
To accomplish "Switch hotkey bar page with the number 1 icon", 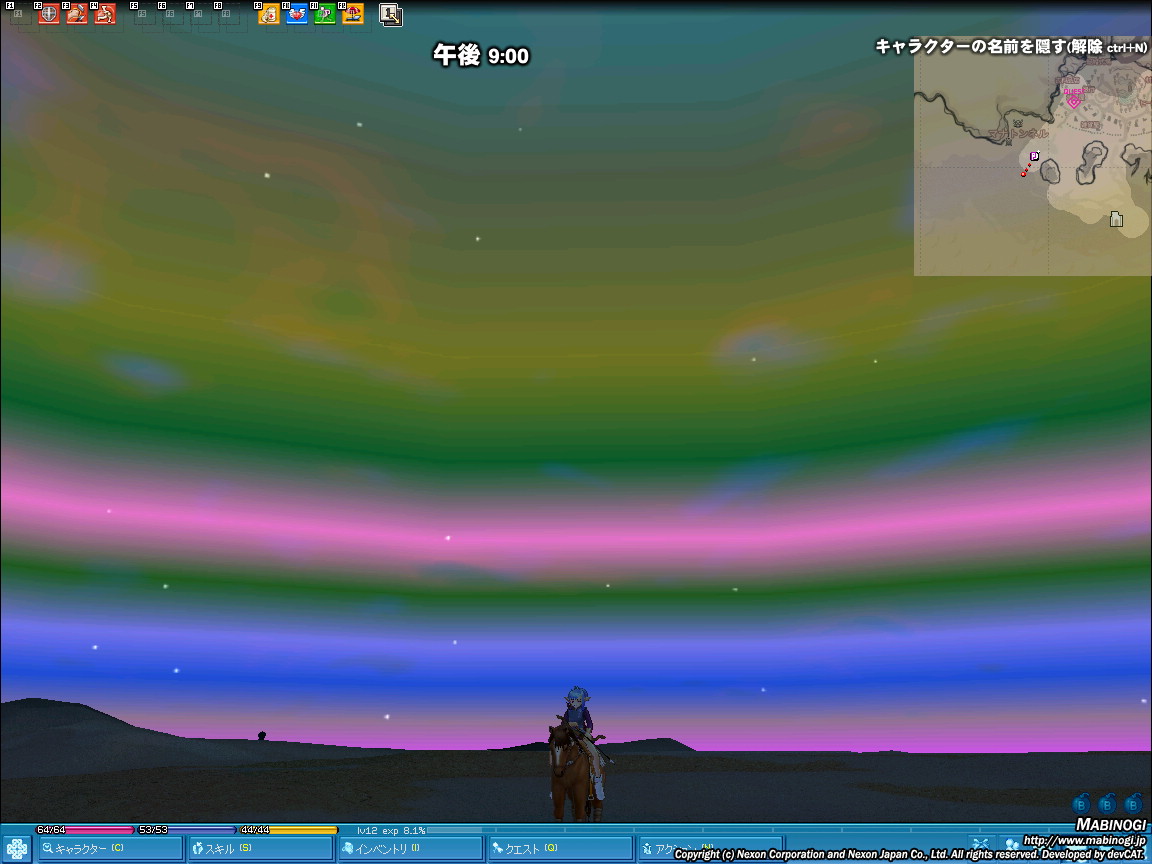I will click(391, 15).
